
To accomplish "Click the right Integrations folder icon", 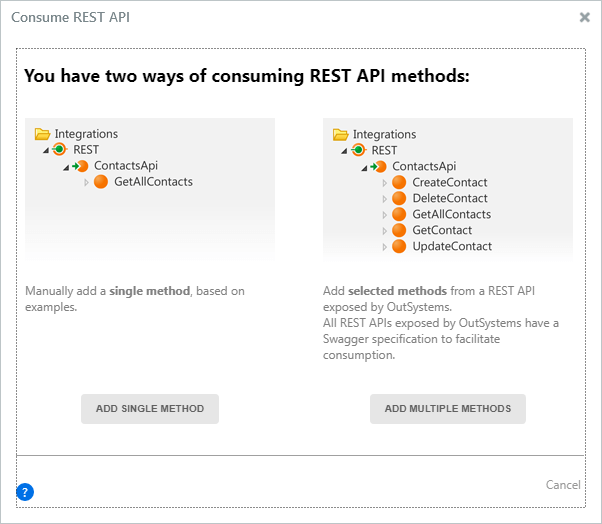I will pos(340,134).
